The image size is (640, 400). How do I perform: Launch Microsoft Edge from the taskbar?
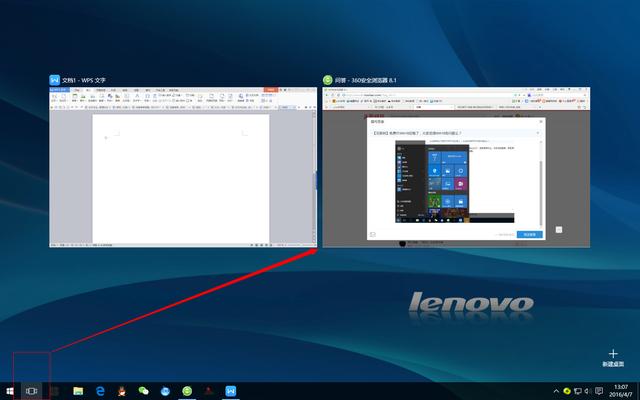click(100, 391)
